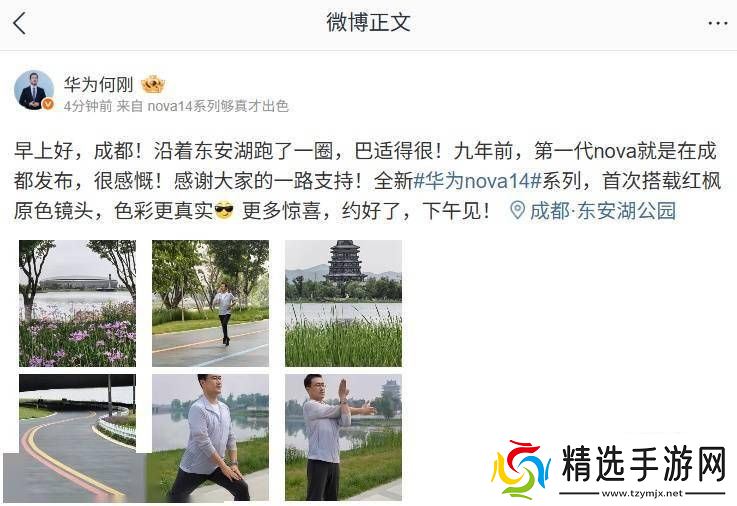This screenshot has height=506, width=737.
Task: Open the 华为何刚 username
Action: point(98,85)
